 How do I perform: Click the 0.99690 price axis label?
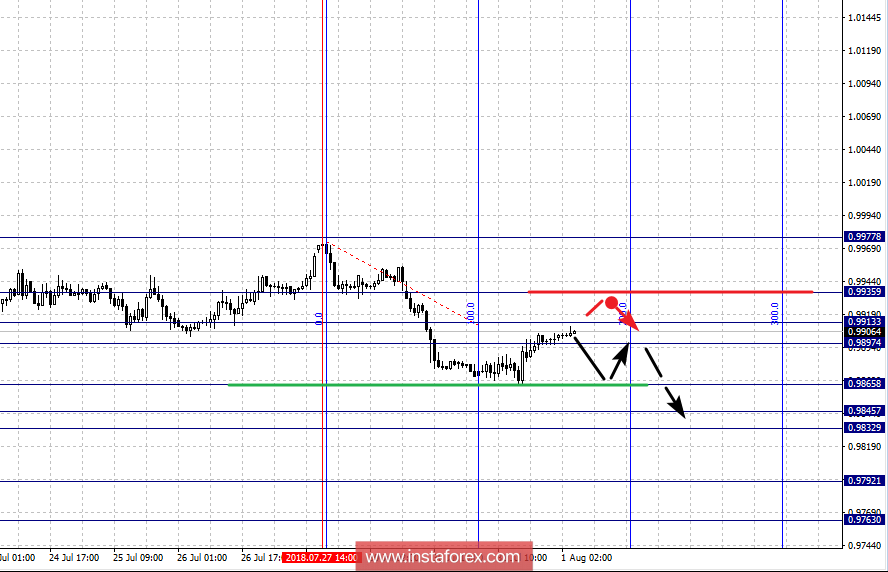click(x=864, y=249)
